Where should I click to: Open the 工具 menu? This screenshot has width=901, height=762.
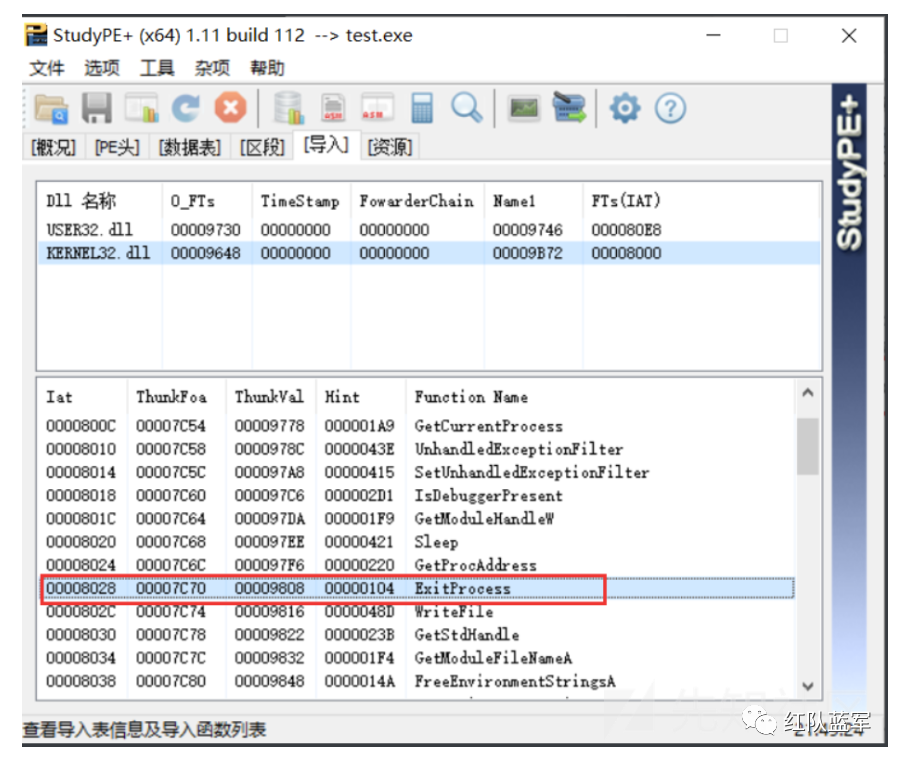pyautogui.click(x=157, y=68)
